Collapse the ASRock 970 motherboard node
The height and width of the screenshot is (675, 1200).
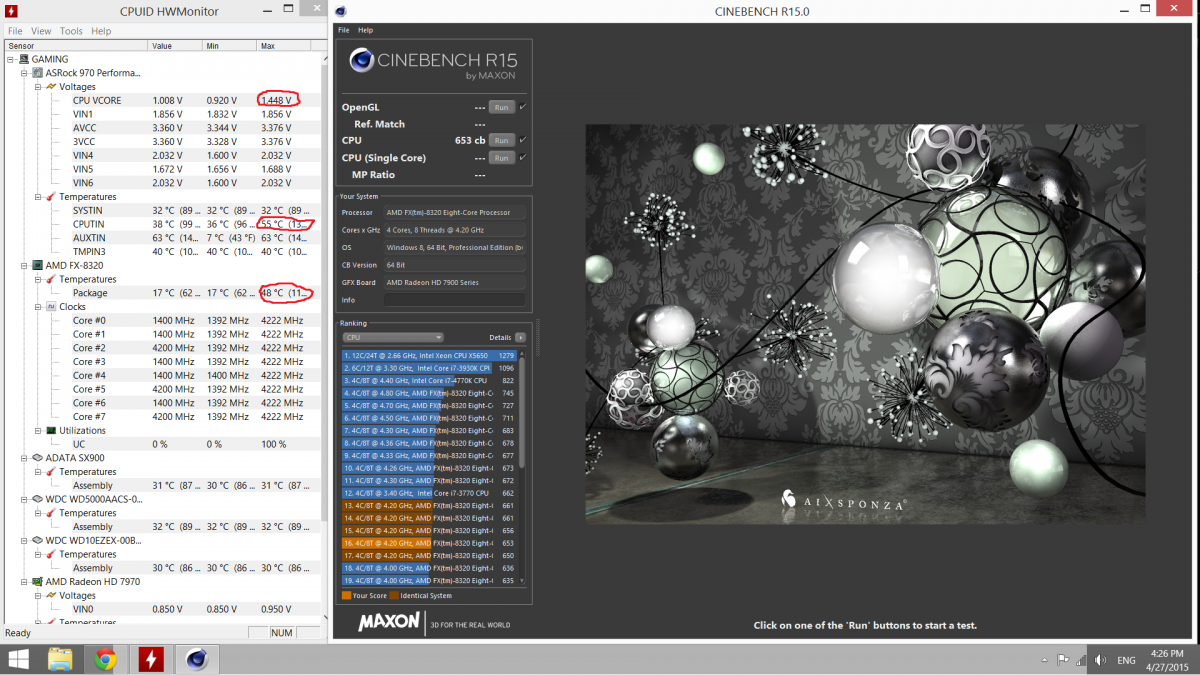[x=24, y=73]
